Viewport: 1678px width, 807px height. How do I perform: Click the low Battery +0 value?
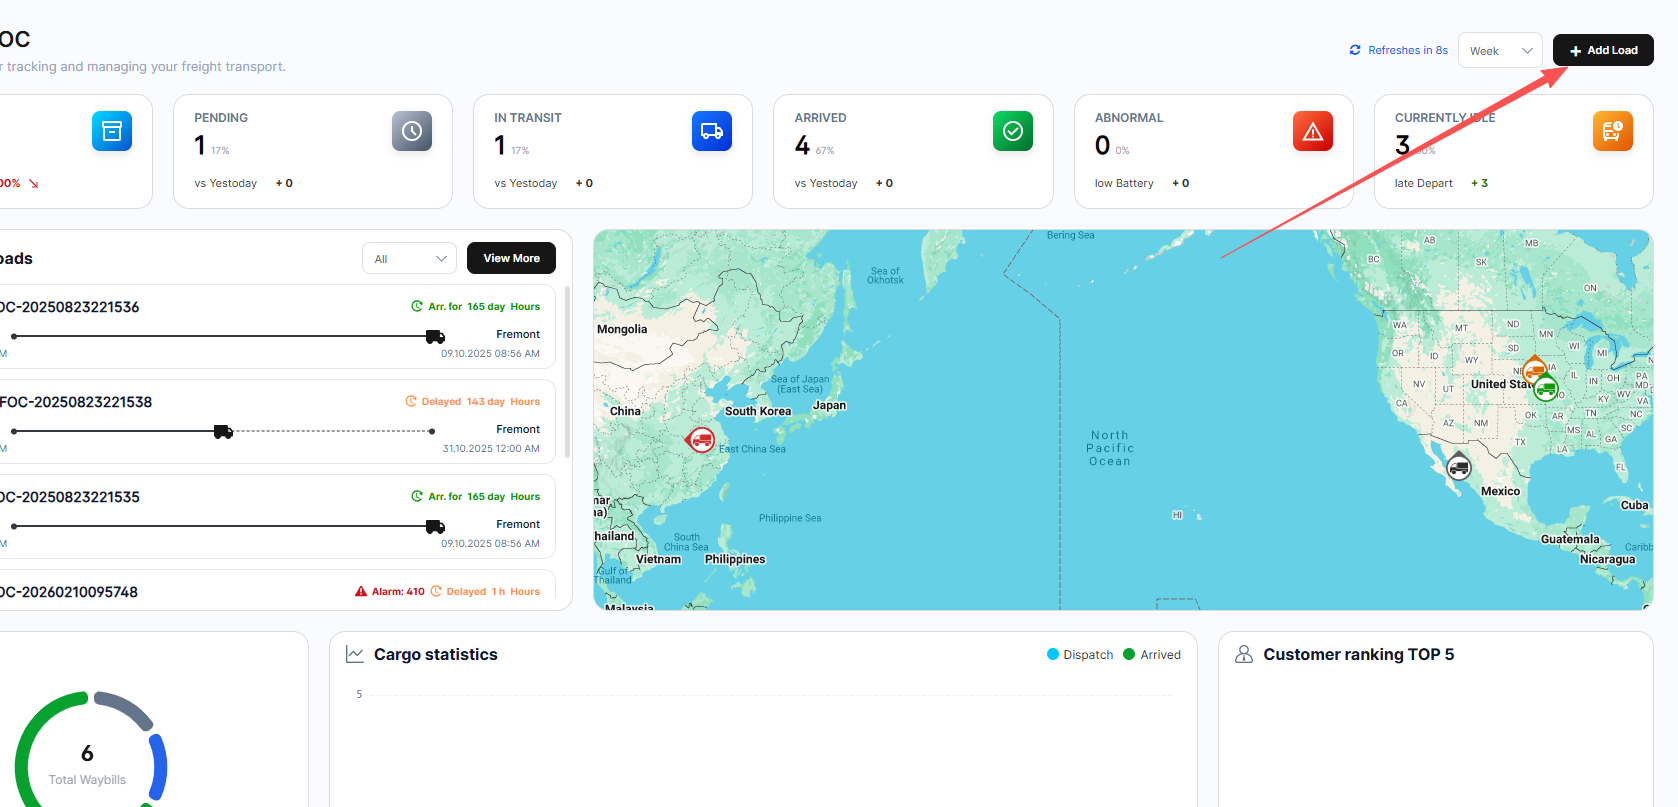pyautogui.click(x=1180, y=183)
